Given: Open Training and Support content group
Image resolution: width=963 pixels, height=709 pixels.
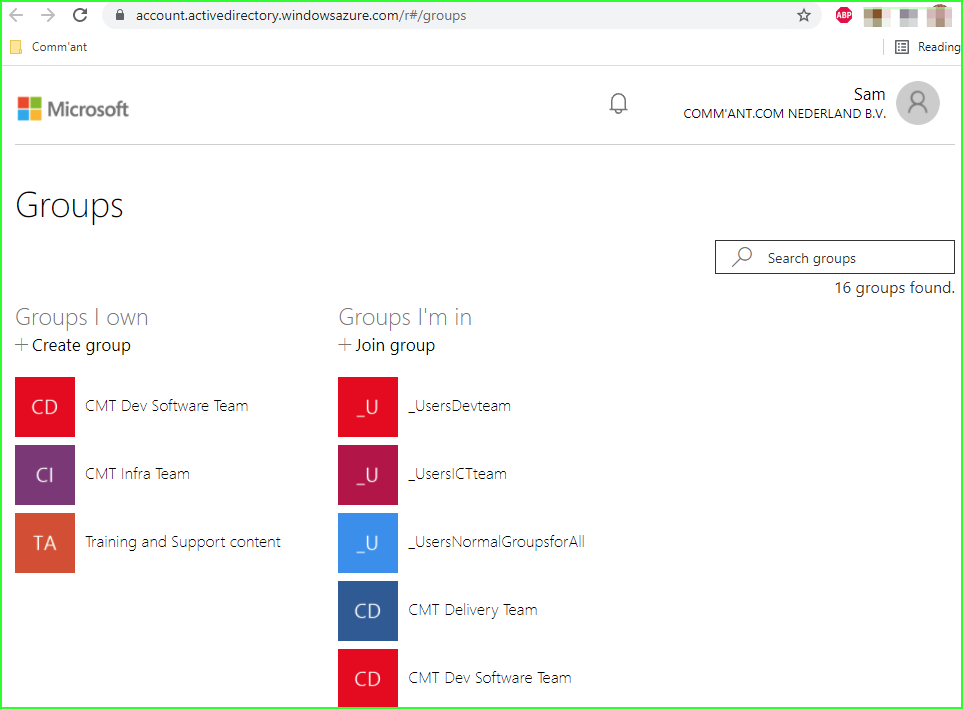Looking at the screenshot, I should point(182,542).
